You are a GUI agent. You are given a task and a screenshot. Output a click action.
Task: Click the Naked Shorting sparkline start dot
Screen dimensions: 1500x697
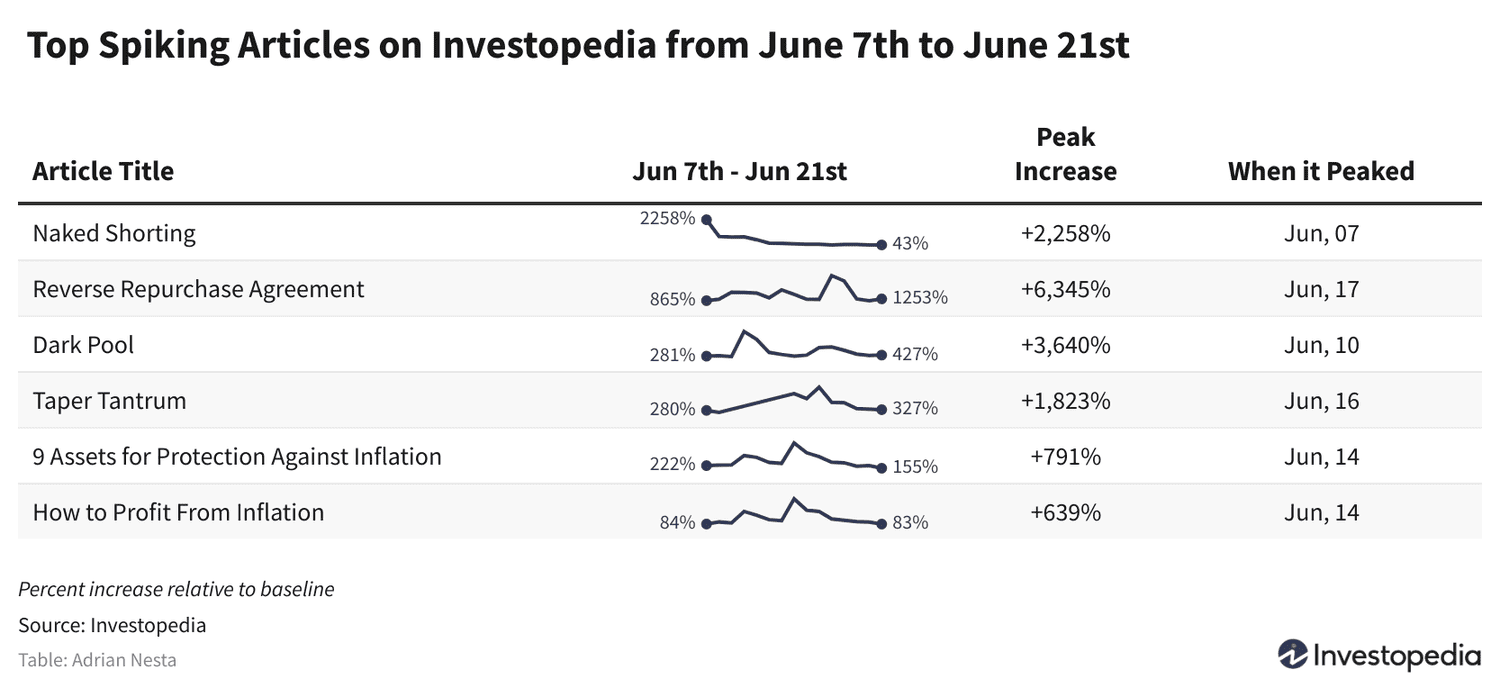click(706, 219)
